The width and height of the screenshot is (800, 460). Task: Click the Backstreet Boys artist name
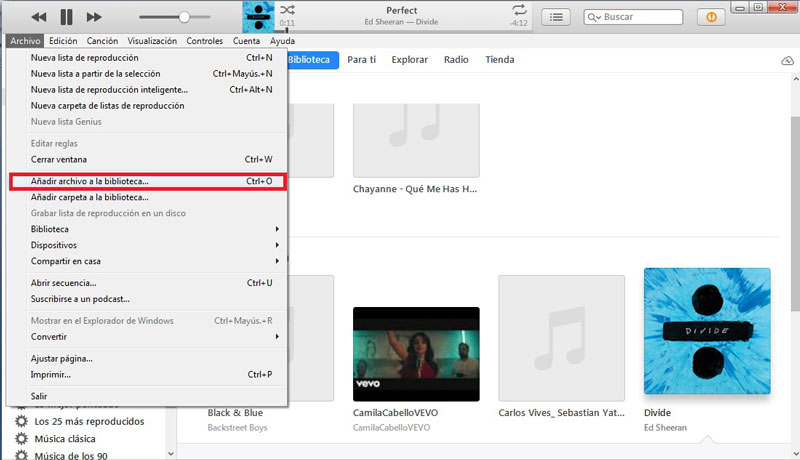(237, 427)
